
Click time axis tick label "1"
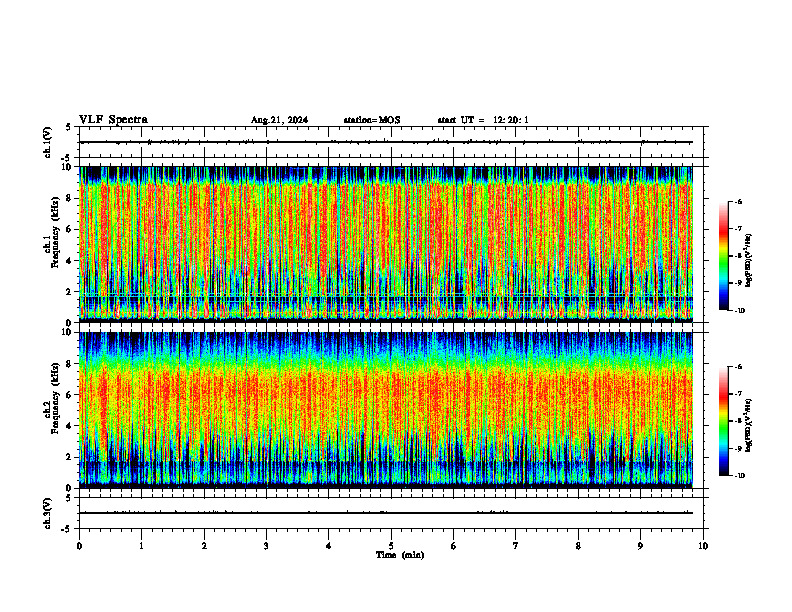point(141,546)
